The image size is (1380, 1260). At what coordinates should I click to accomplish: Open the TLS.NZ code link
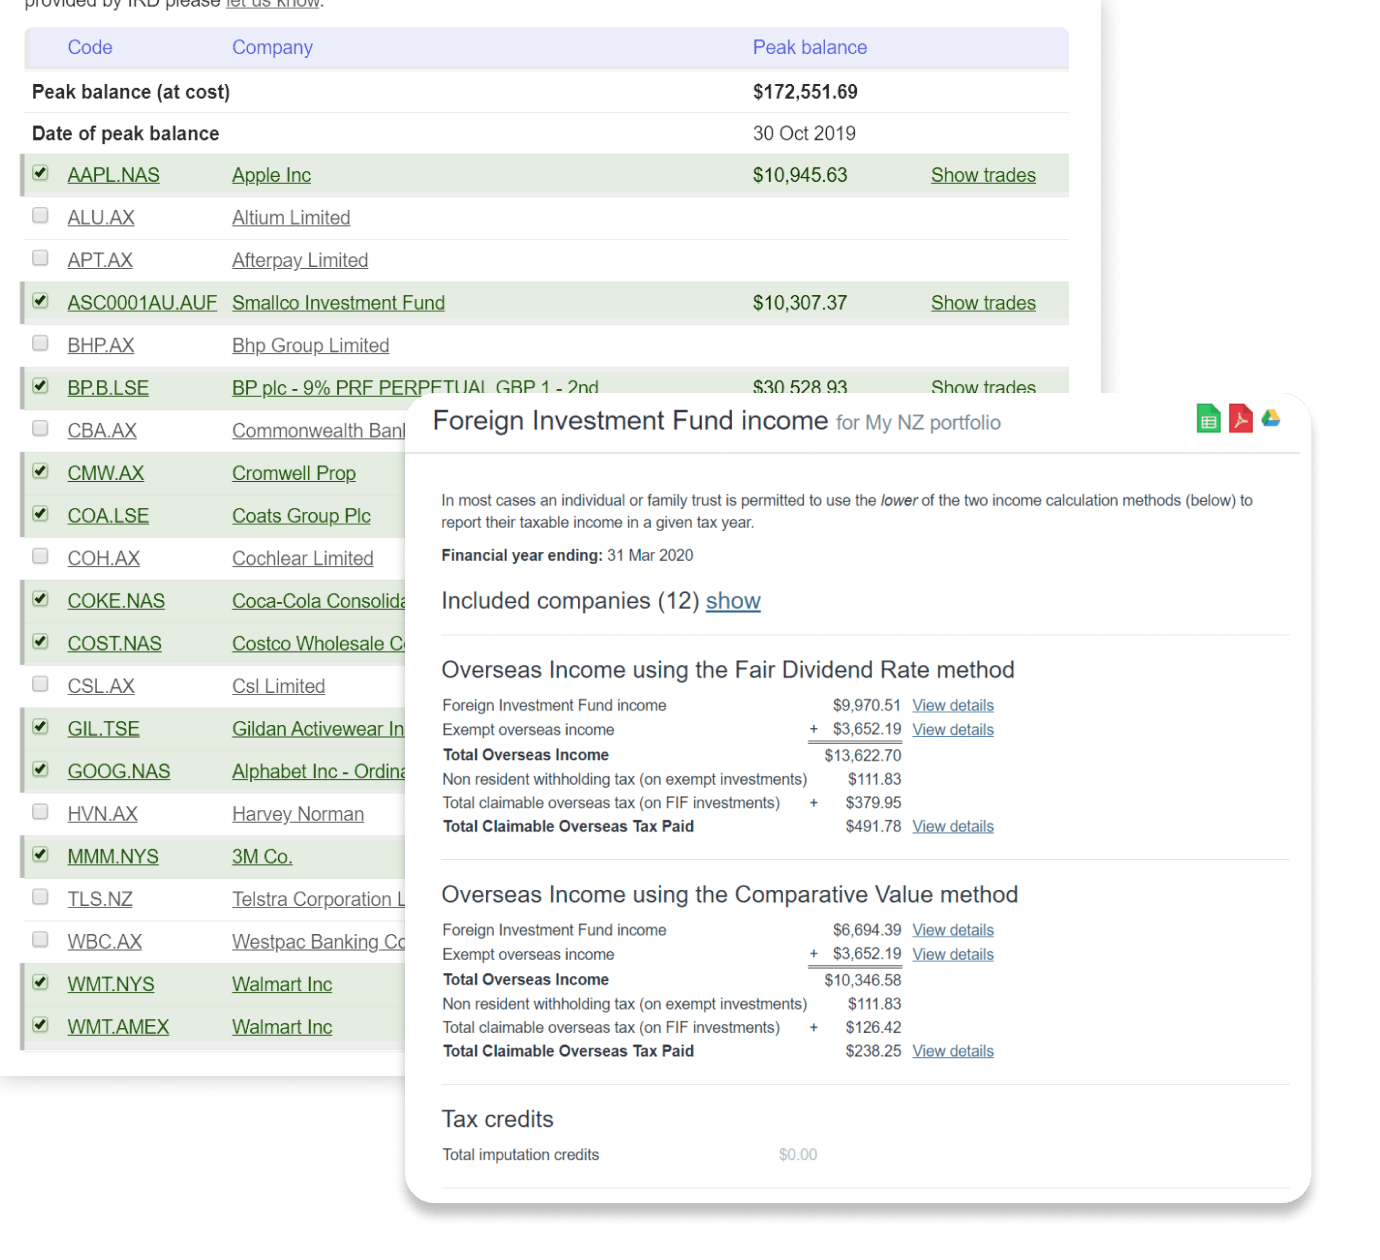(99, 899)
